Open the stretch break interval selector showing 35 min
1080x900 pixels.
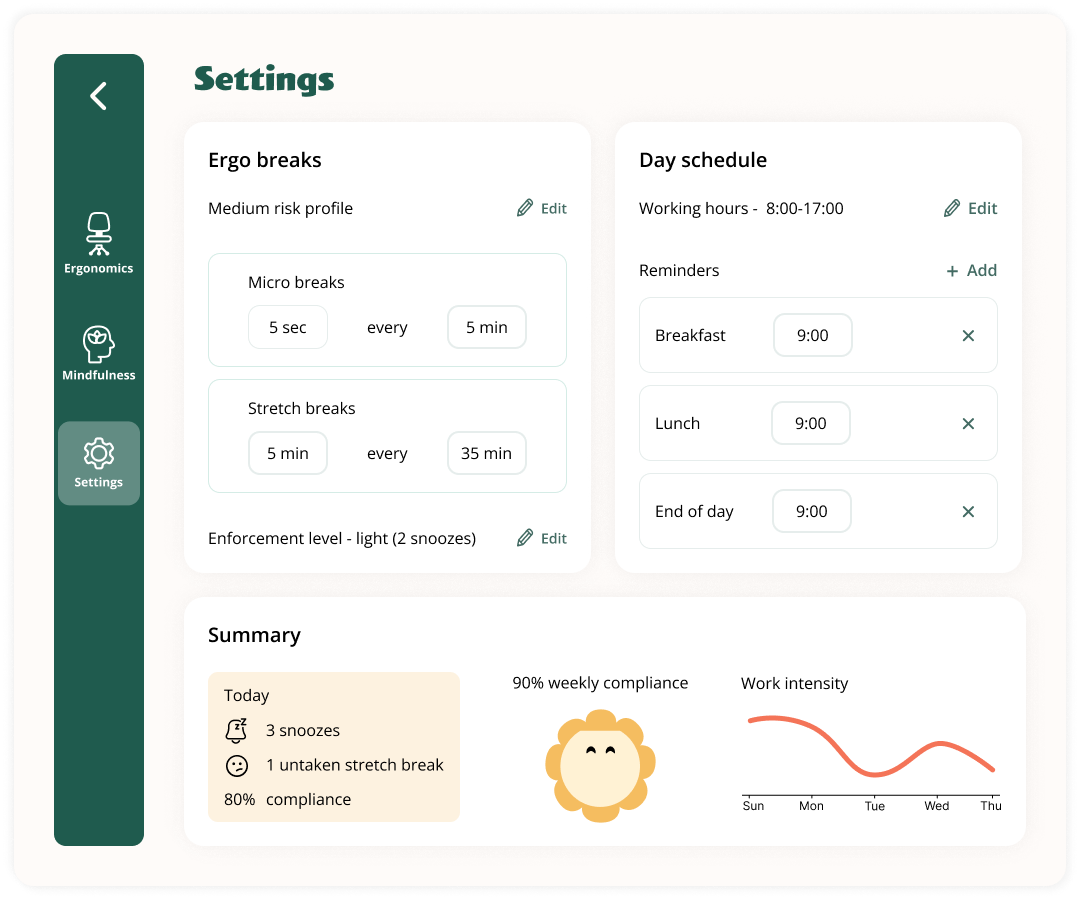(486, 453)
